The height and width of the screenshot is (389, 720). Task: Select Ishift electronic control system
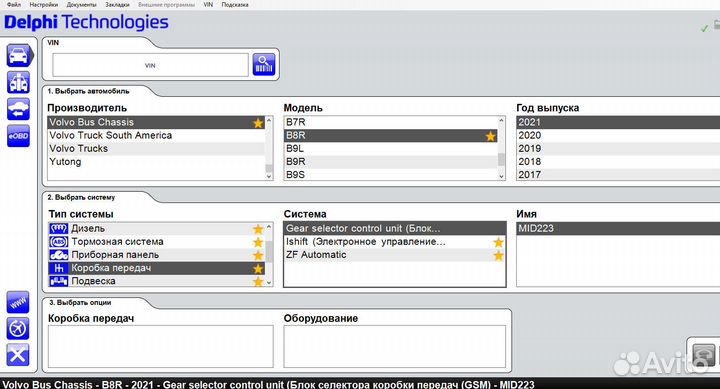point(395,242)
